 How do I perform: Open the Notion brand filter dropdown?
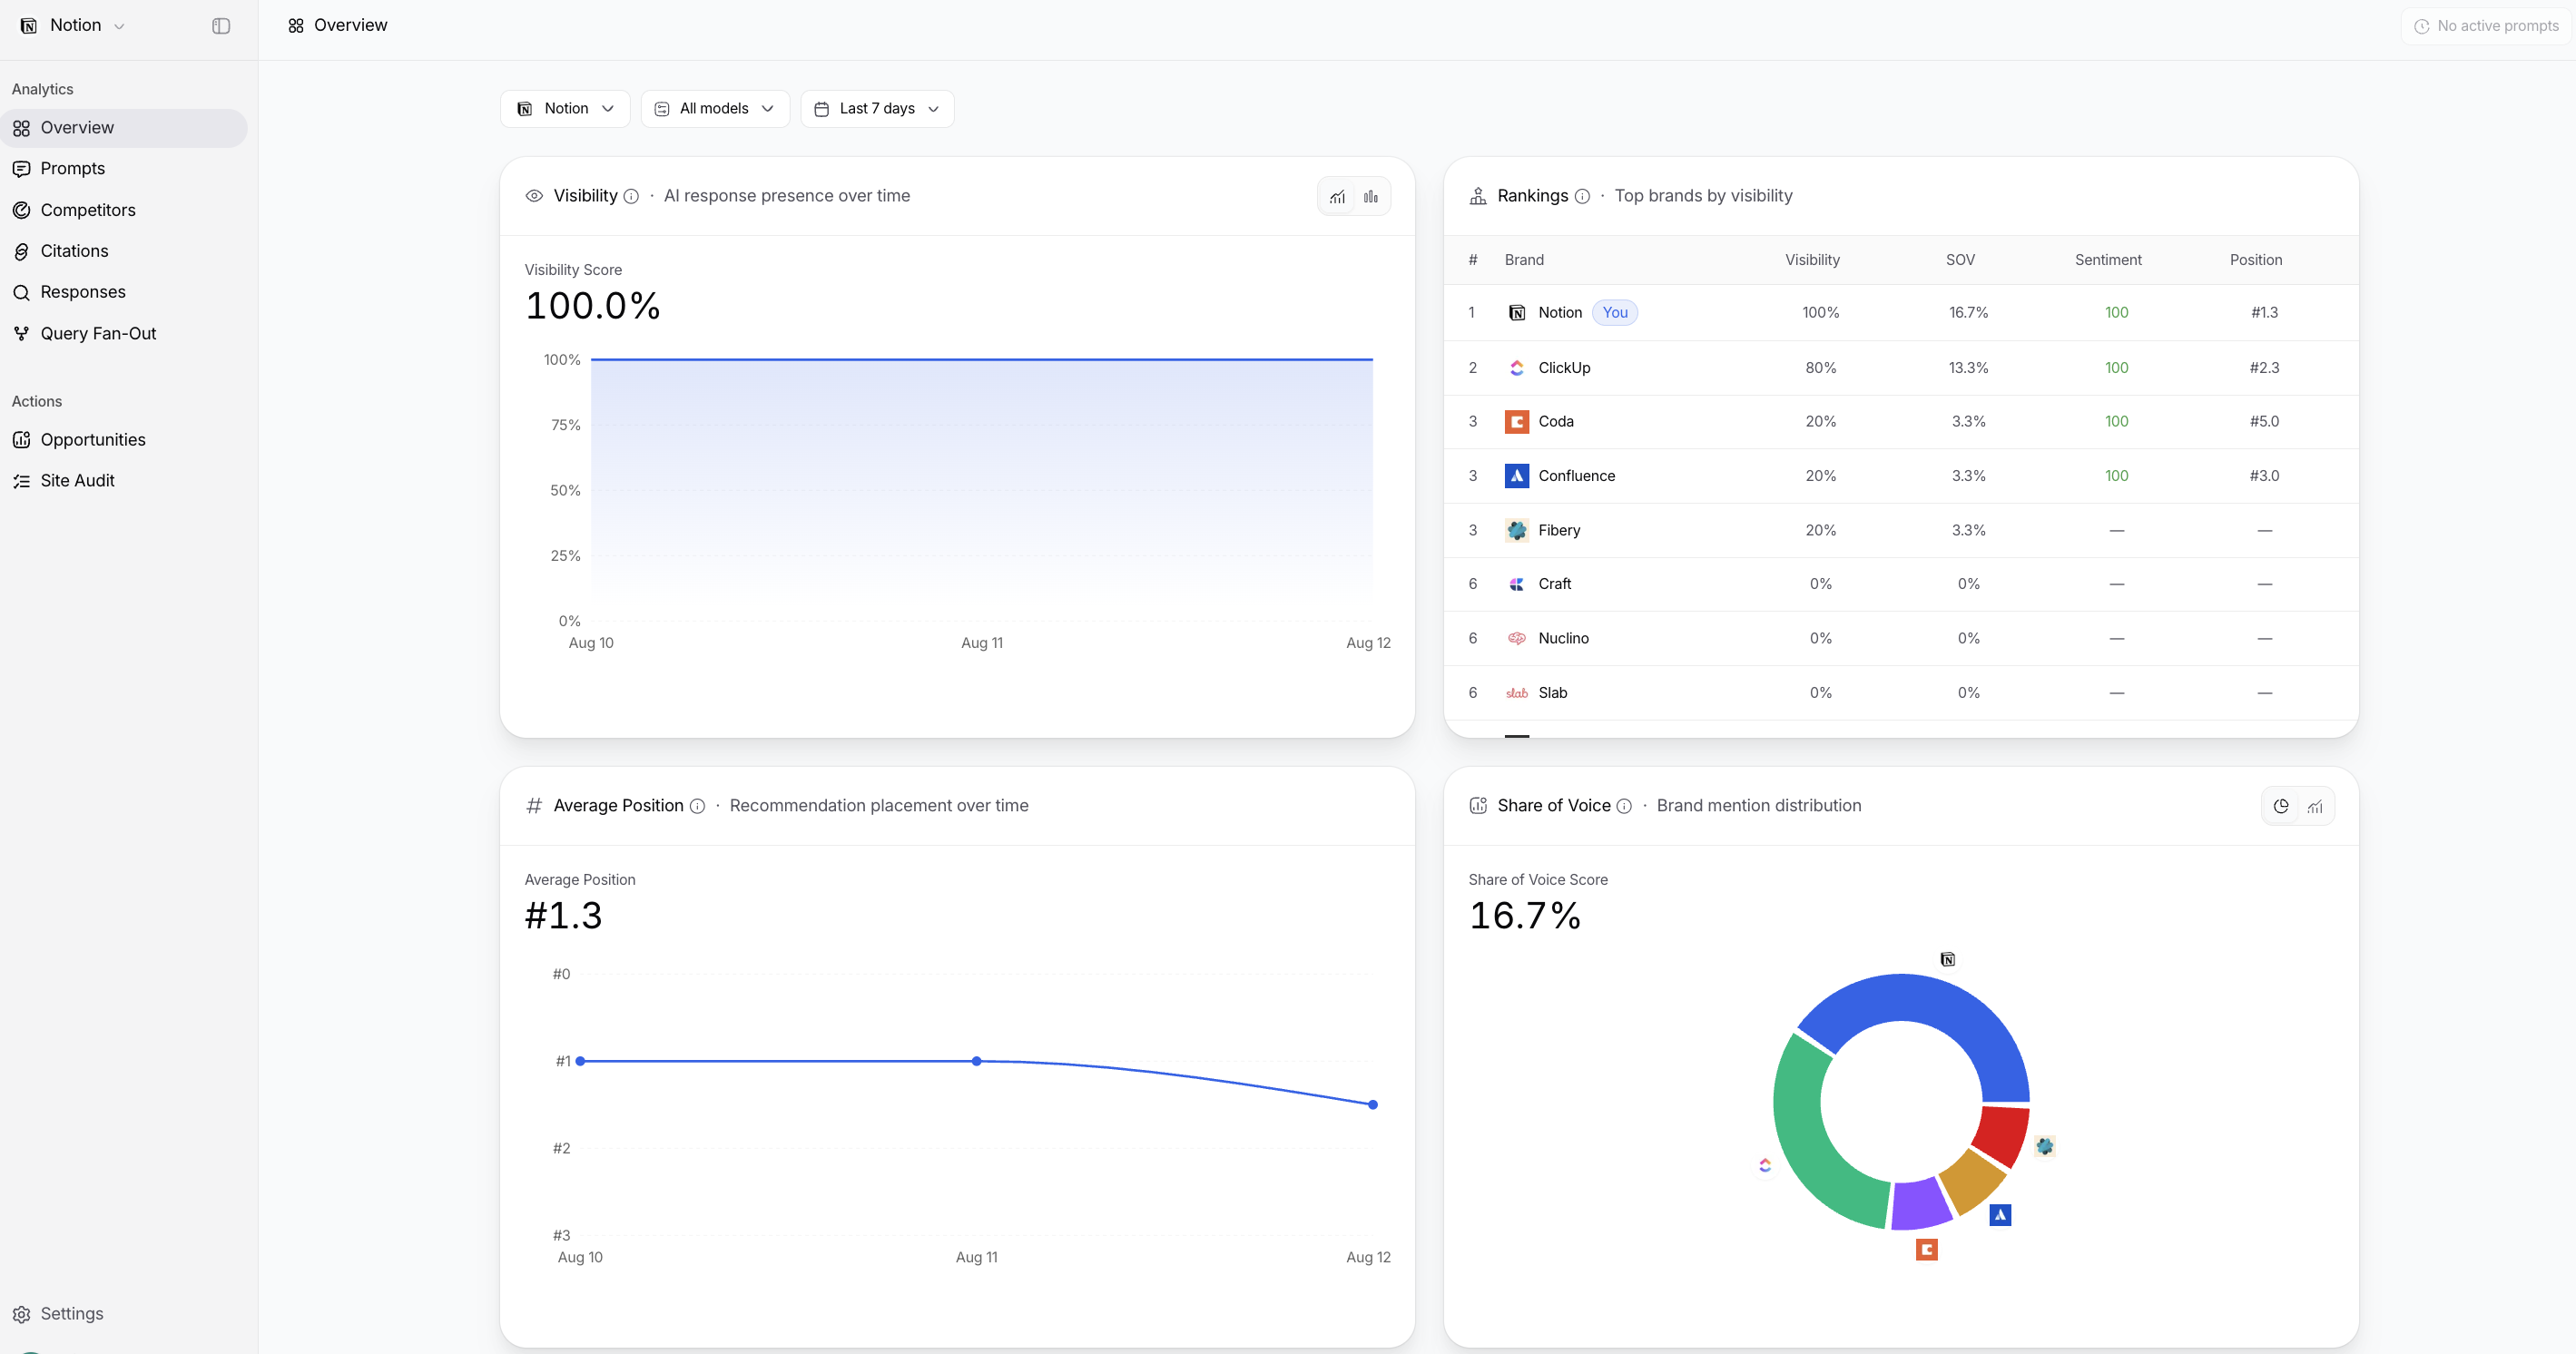(565, 109)
